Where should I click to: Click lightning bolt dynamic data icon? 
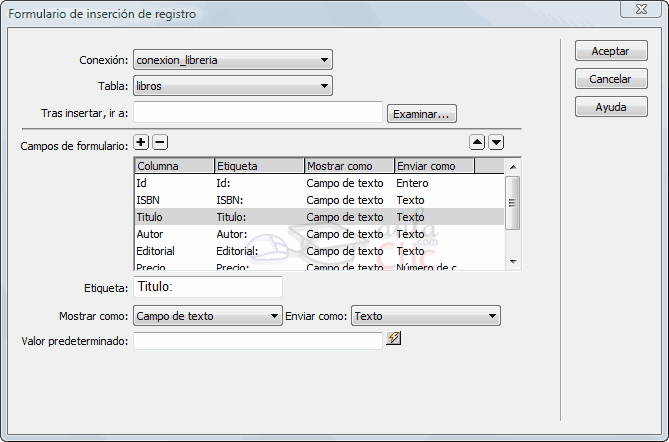coord(393,338)
